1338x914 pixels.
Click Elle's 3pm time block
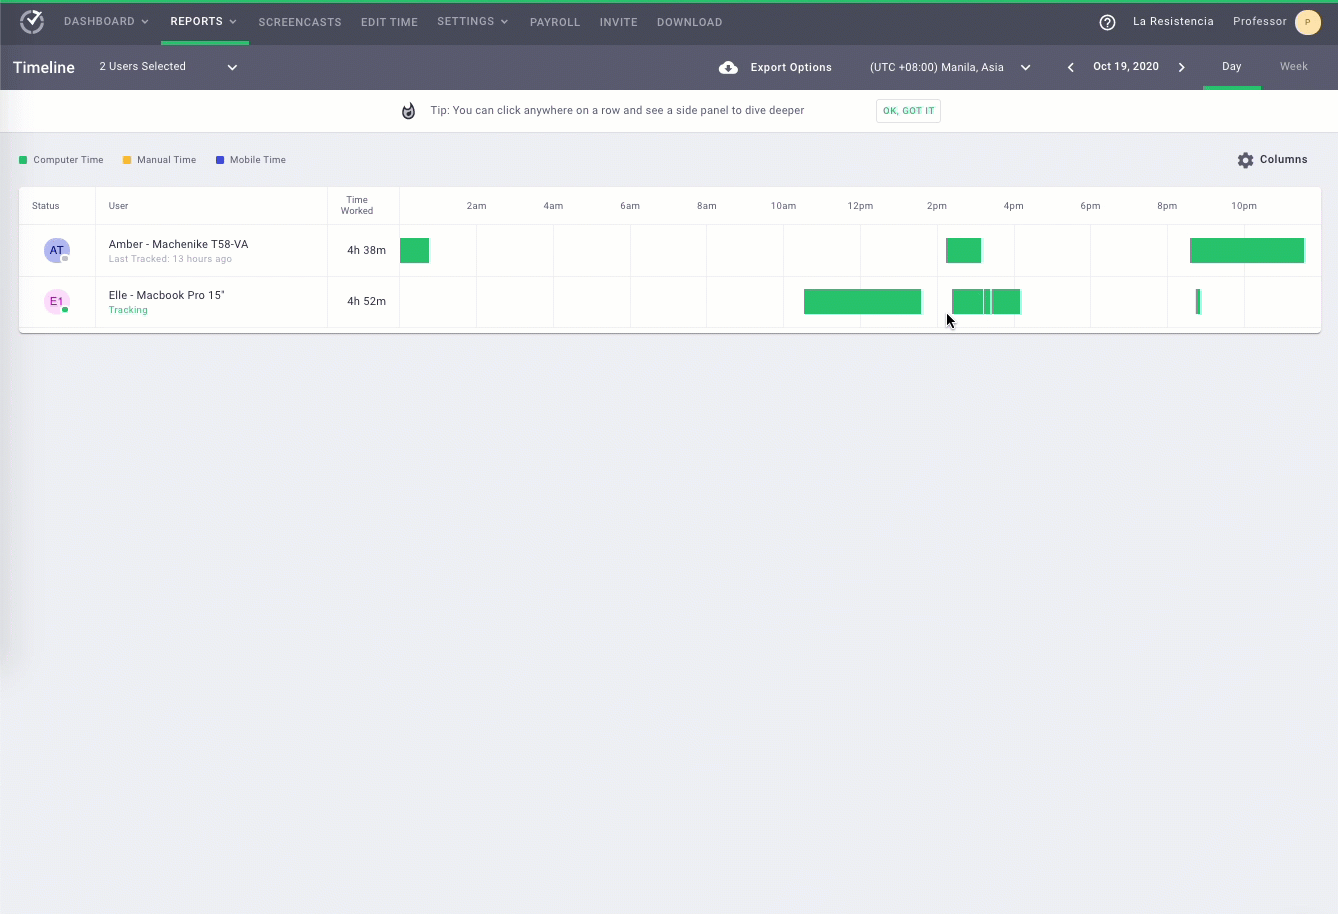pos(986,301)
